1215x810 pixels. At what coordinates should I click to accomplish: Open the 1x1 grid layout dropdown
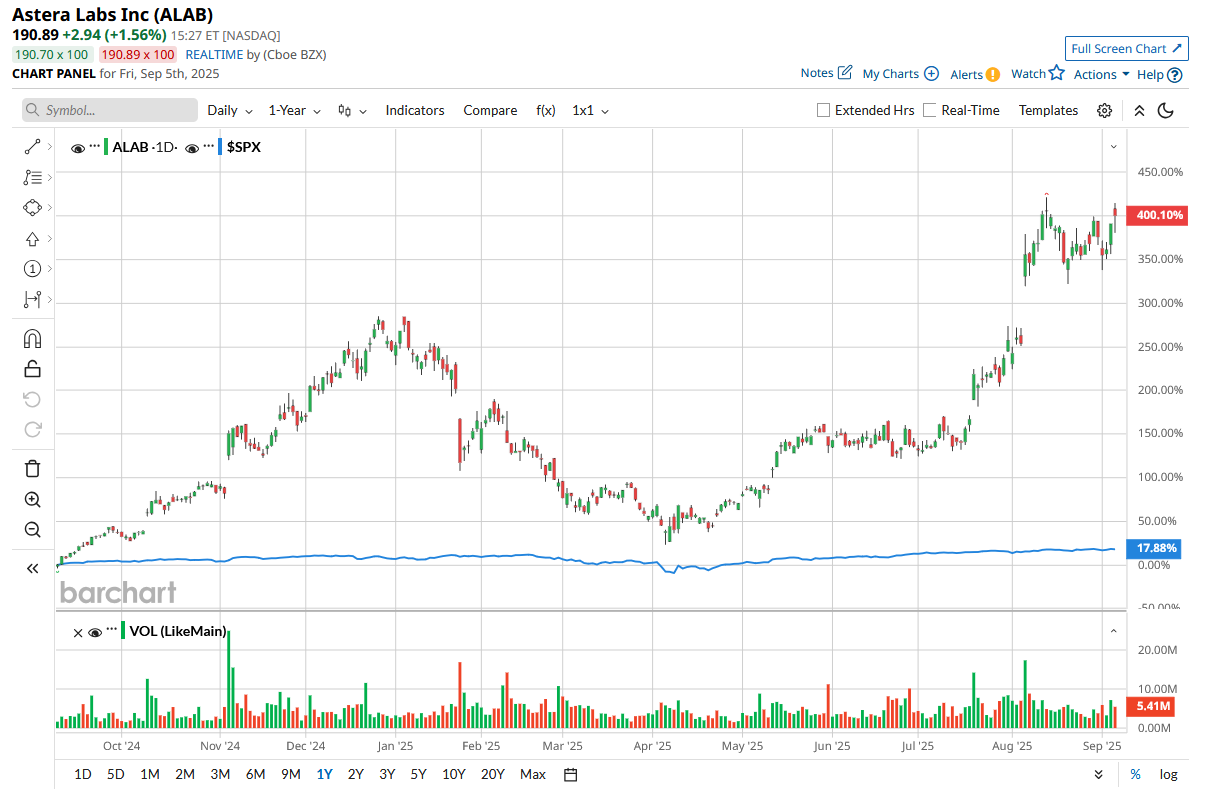pyautogui.click(x=590, y=111)
